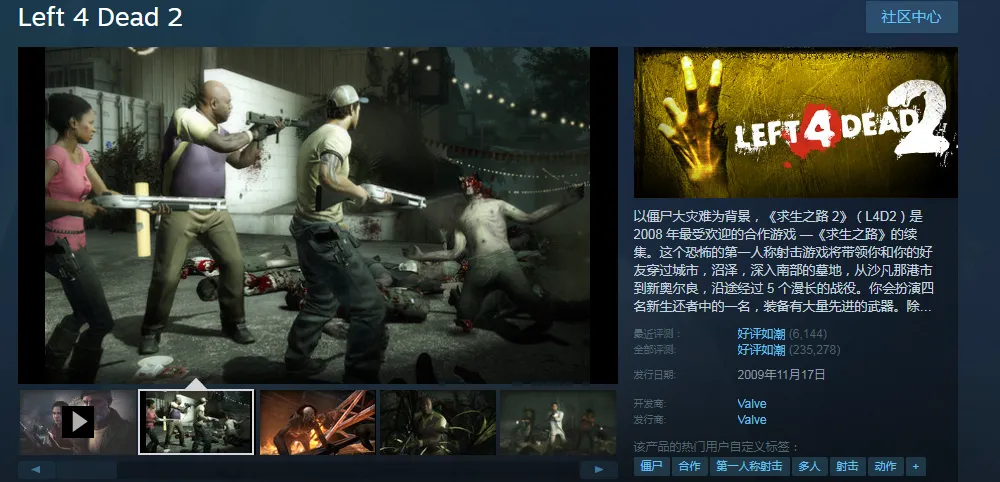
Task: Click the release date 2009年11月17日
Action: click(781, 374)
